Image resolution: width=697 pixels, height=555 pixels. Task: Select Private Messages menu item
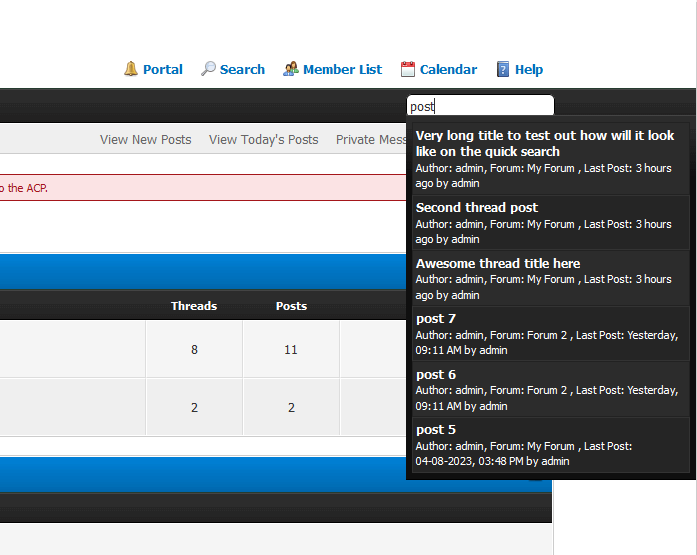coord(371,140)
